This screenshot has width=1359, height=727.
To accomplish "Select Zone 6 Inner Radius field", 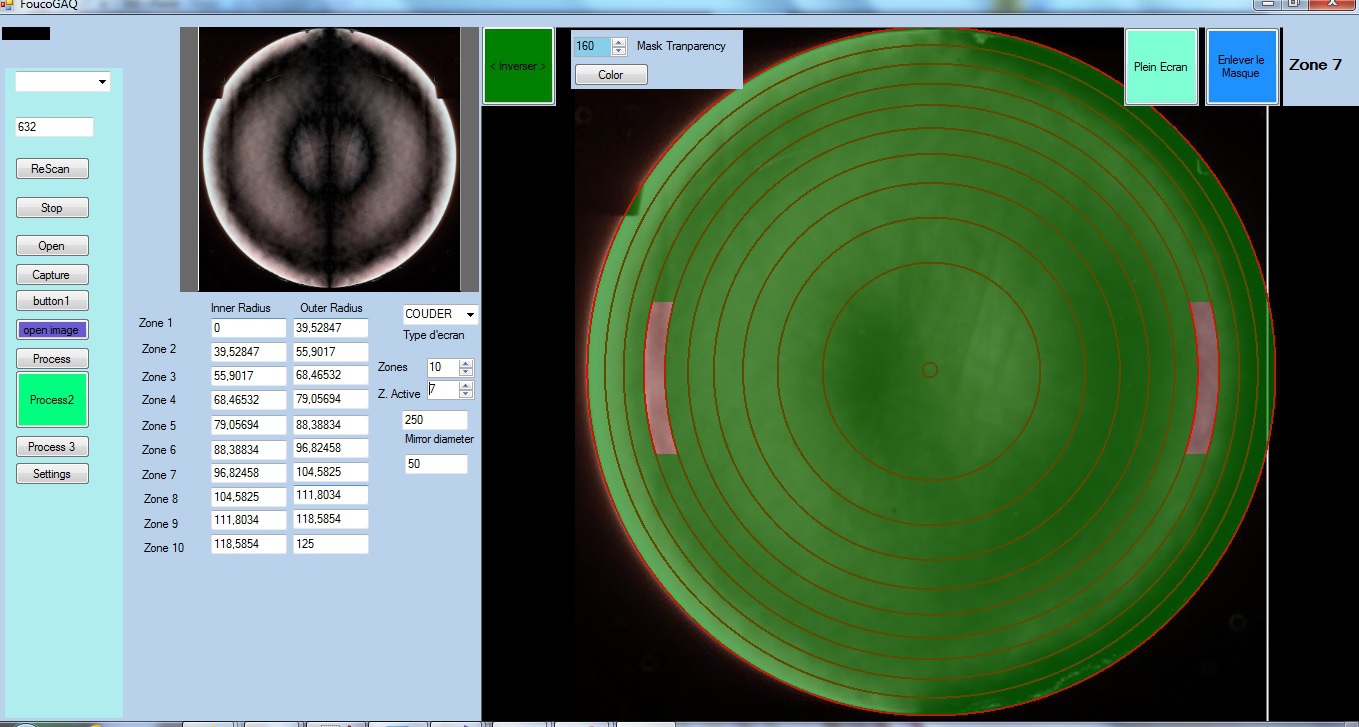I will (x=249, y=449).
